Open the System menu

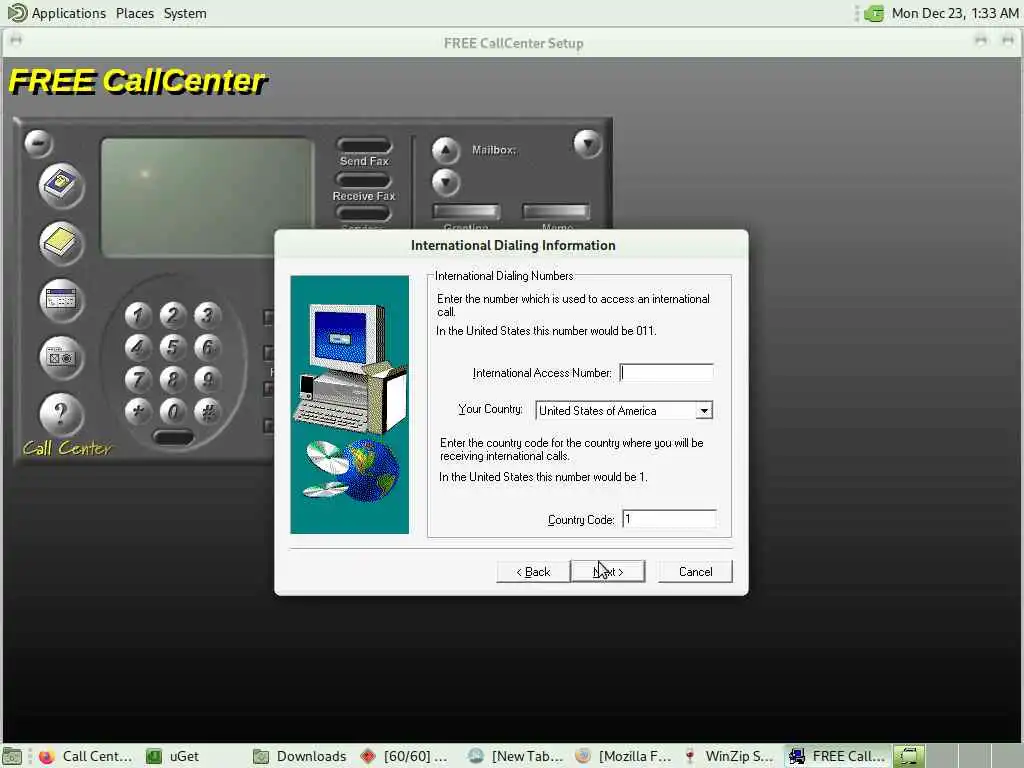(x=185, y=13)
